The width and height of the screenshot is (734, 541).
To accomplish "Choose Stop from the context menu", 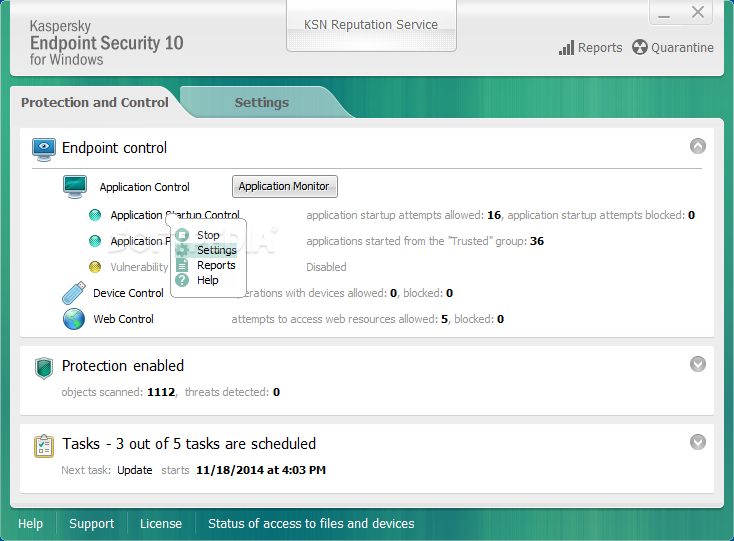I will click(x=206, y=235).
